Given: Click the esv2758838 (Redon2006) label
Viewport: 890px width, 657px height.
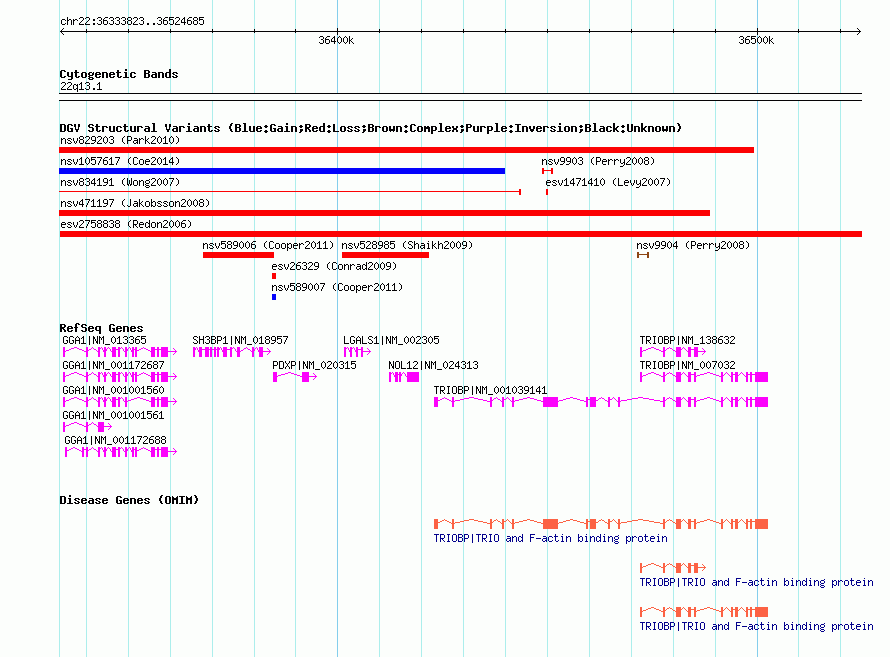Looking at the screenshot, I should click(126, 224).
